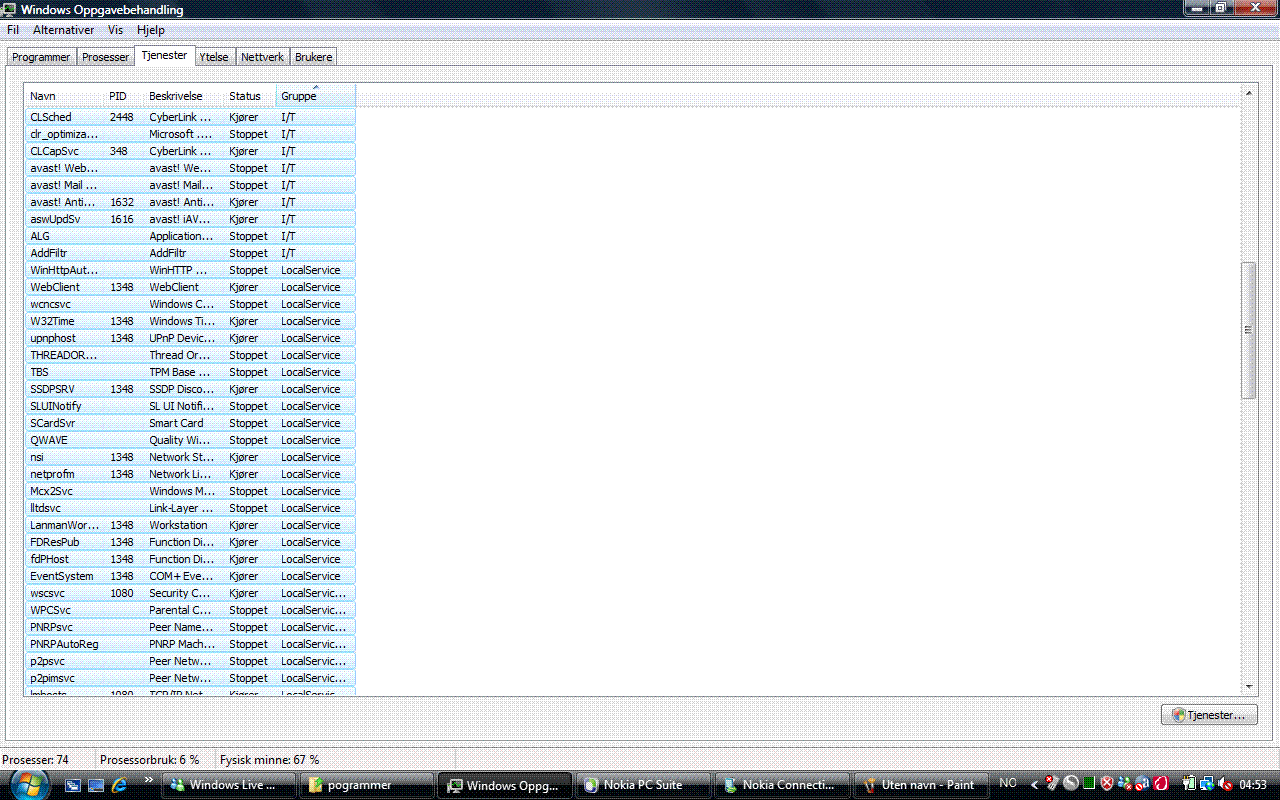Select the TBS service row

tap(190, 372)
